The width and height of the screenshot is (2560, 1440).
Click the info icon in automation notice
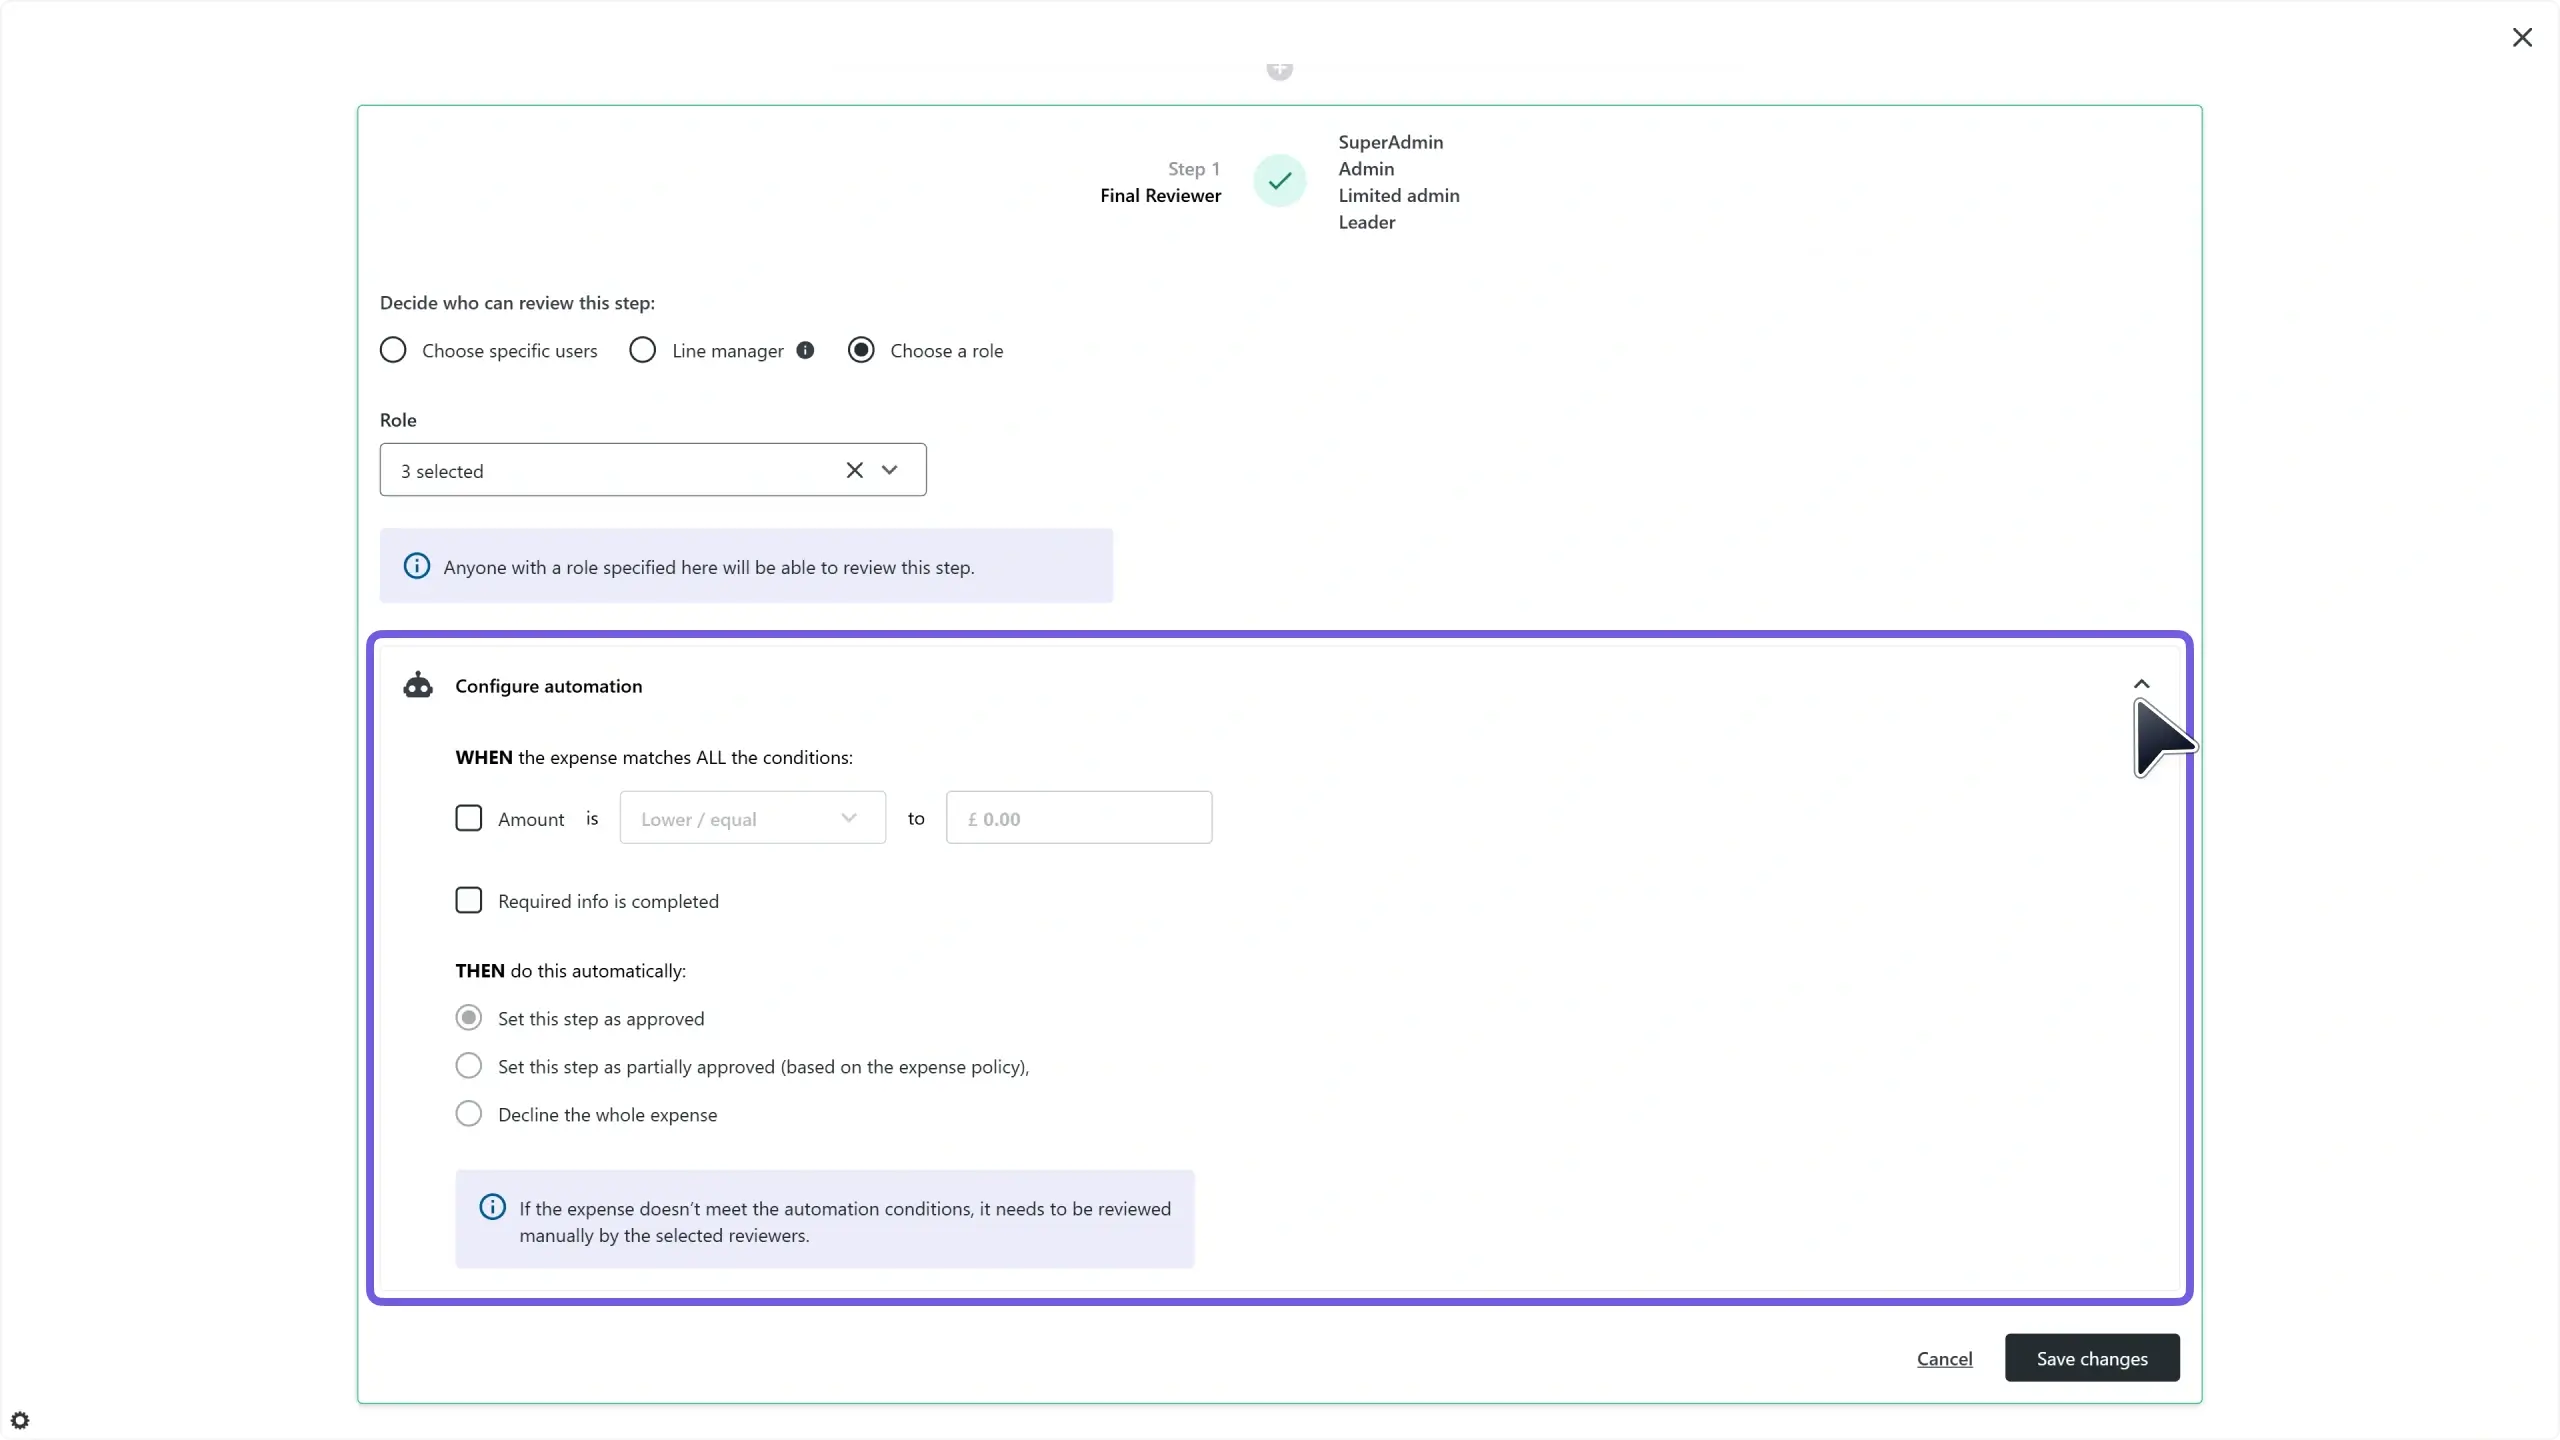coord(492,1207)
